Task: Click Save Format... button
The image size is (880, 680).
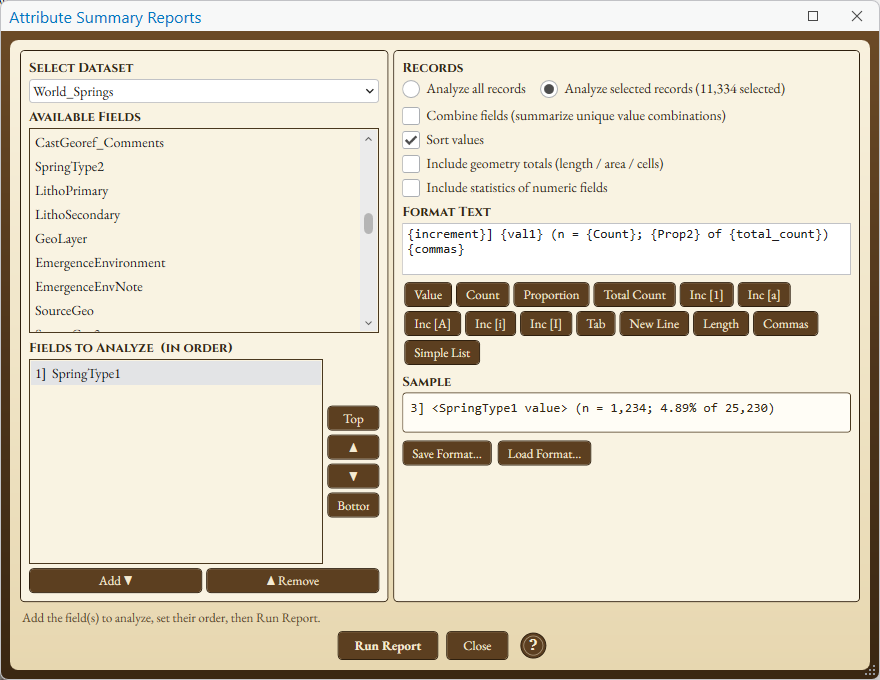Action: (447, 453)
